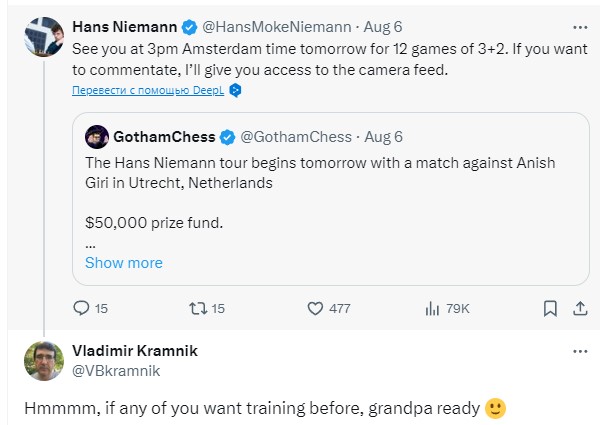Open more options on Kramnik reply

(580, 352)
